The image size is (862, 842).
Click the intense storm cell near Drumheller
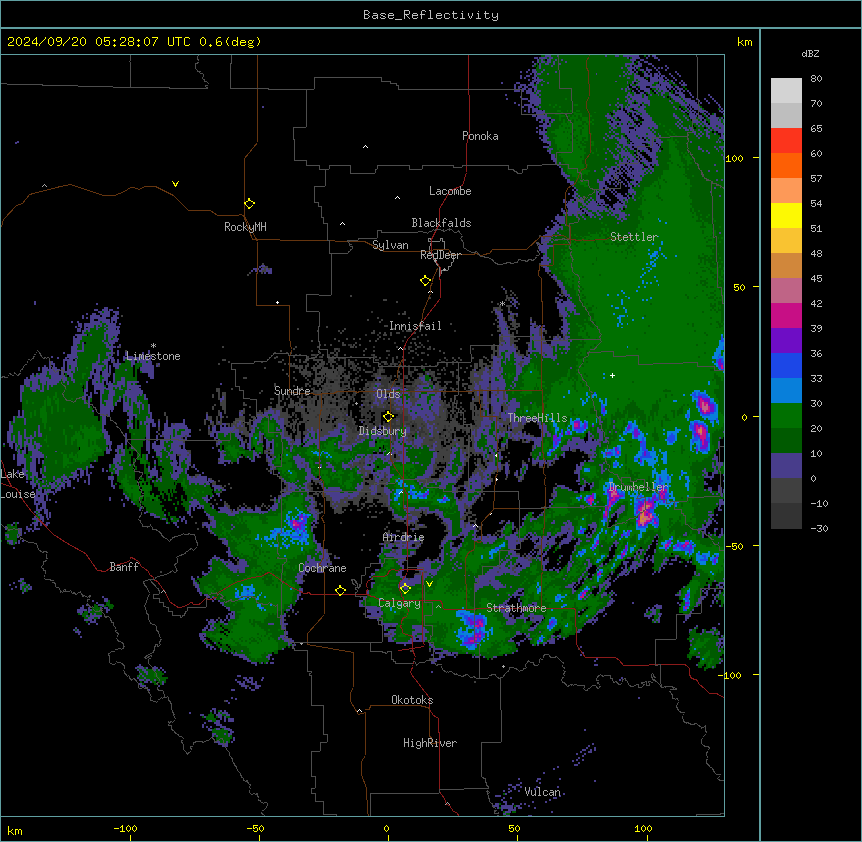click(x=646, y=514)
